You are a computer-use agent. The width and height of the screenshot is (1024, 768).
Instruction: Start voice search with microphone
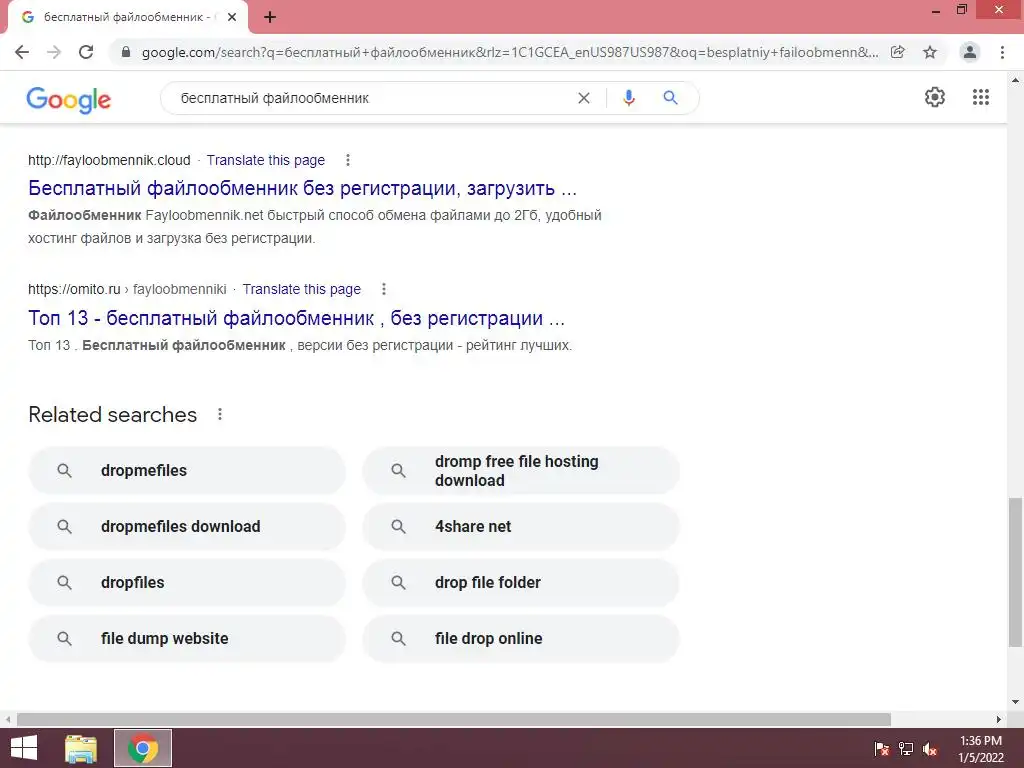(x=629, y=98)
